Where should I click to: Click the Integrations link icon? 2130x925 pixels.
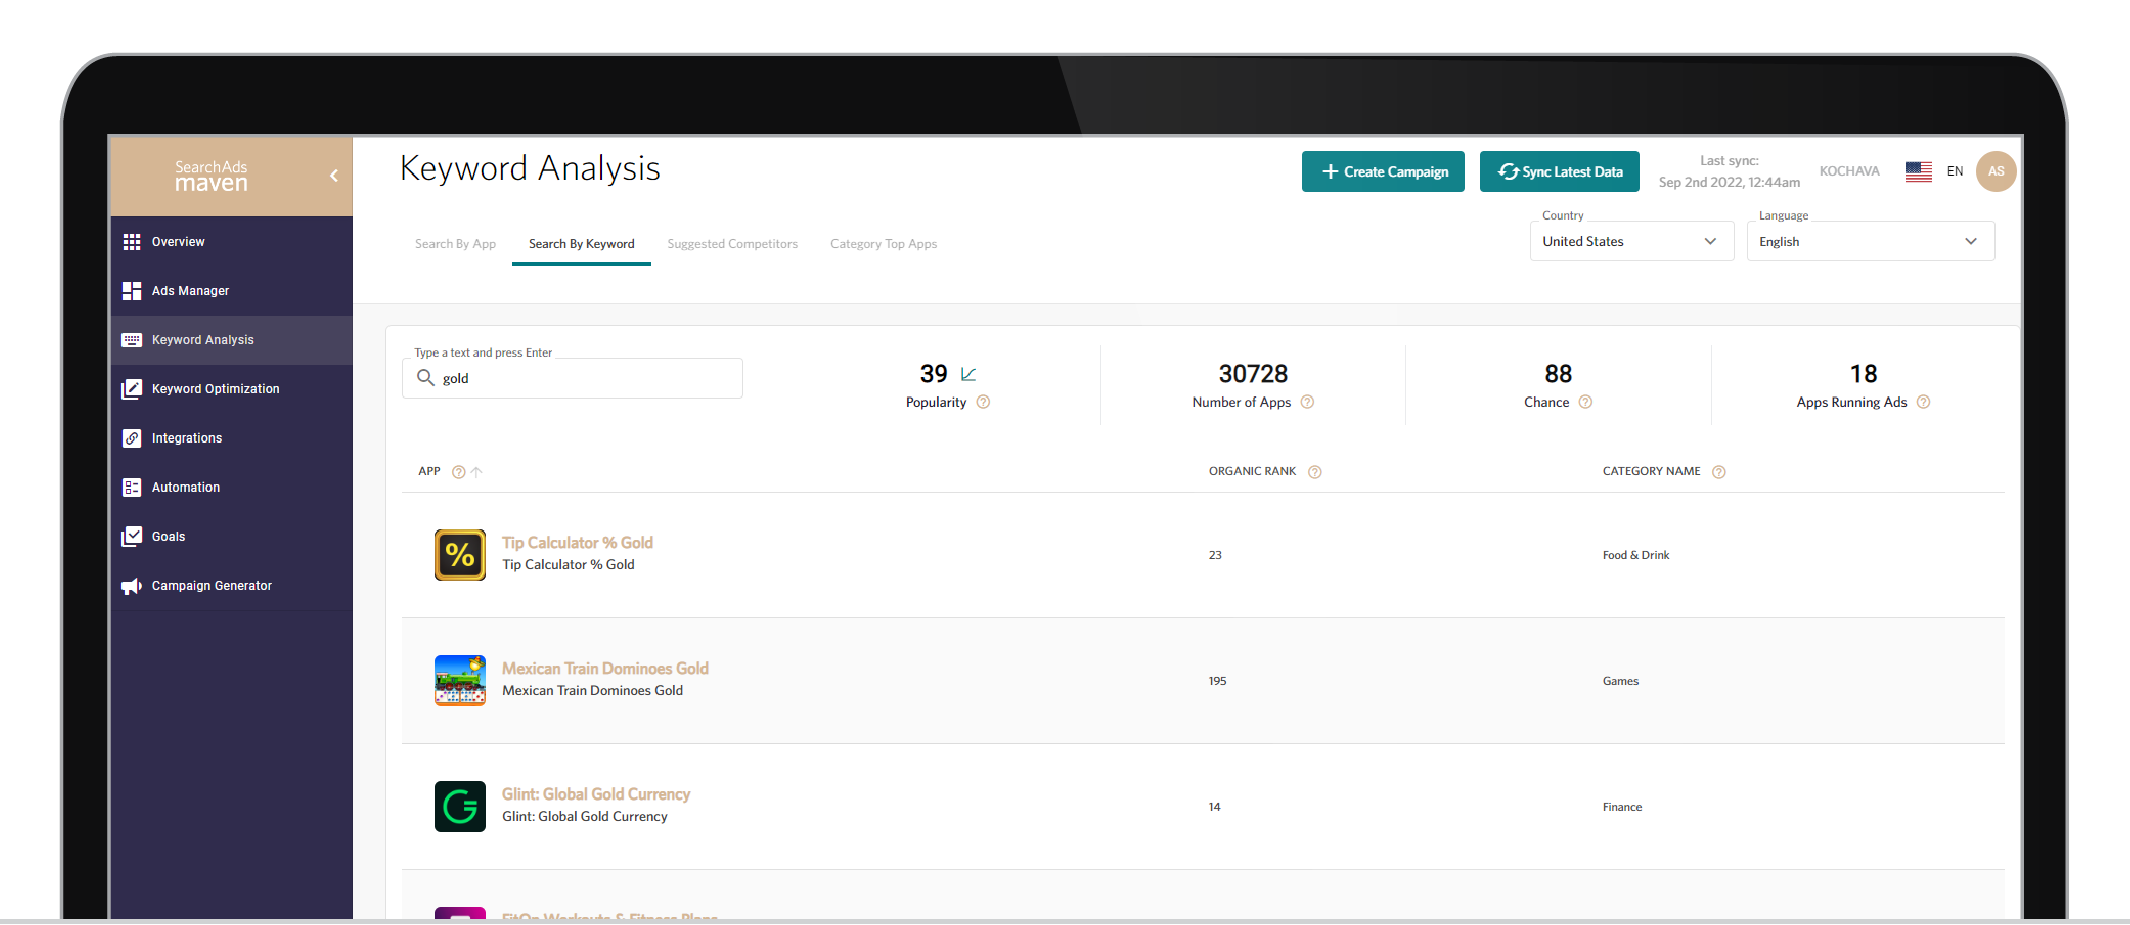pos(132,438)
